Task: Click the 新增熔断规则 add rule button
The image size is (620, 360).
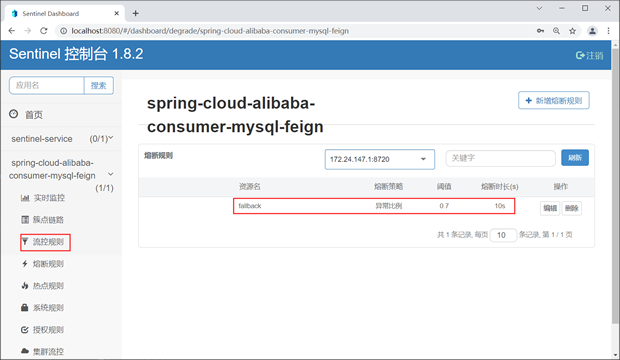Action: coord(554,100)
